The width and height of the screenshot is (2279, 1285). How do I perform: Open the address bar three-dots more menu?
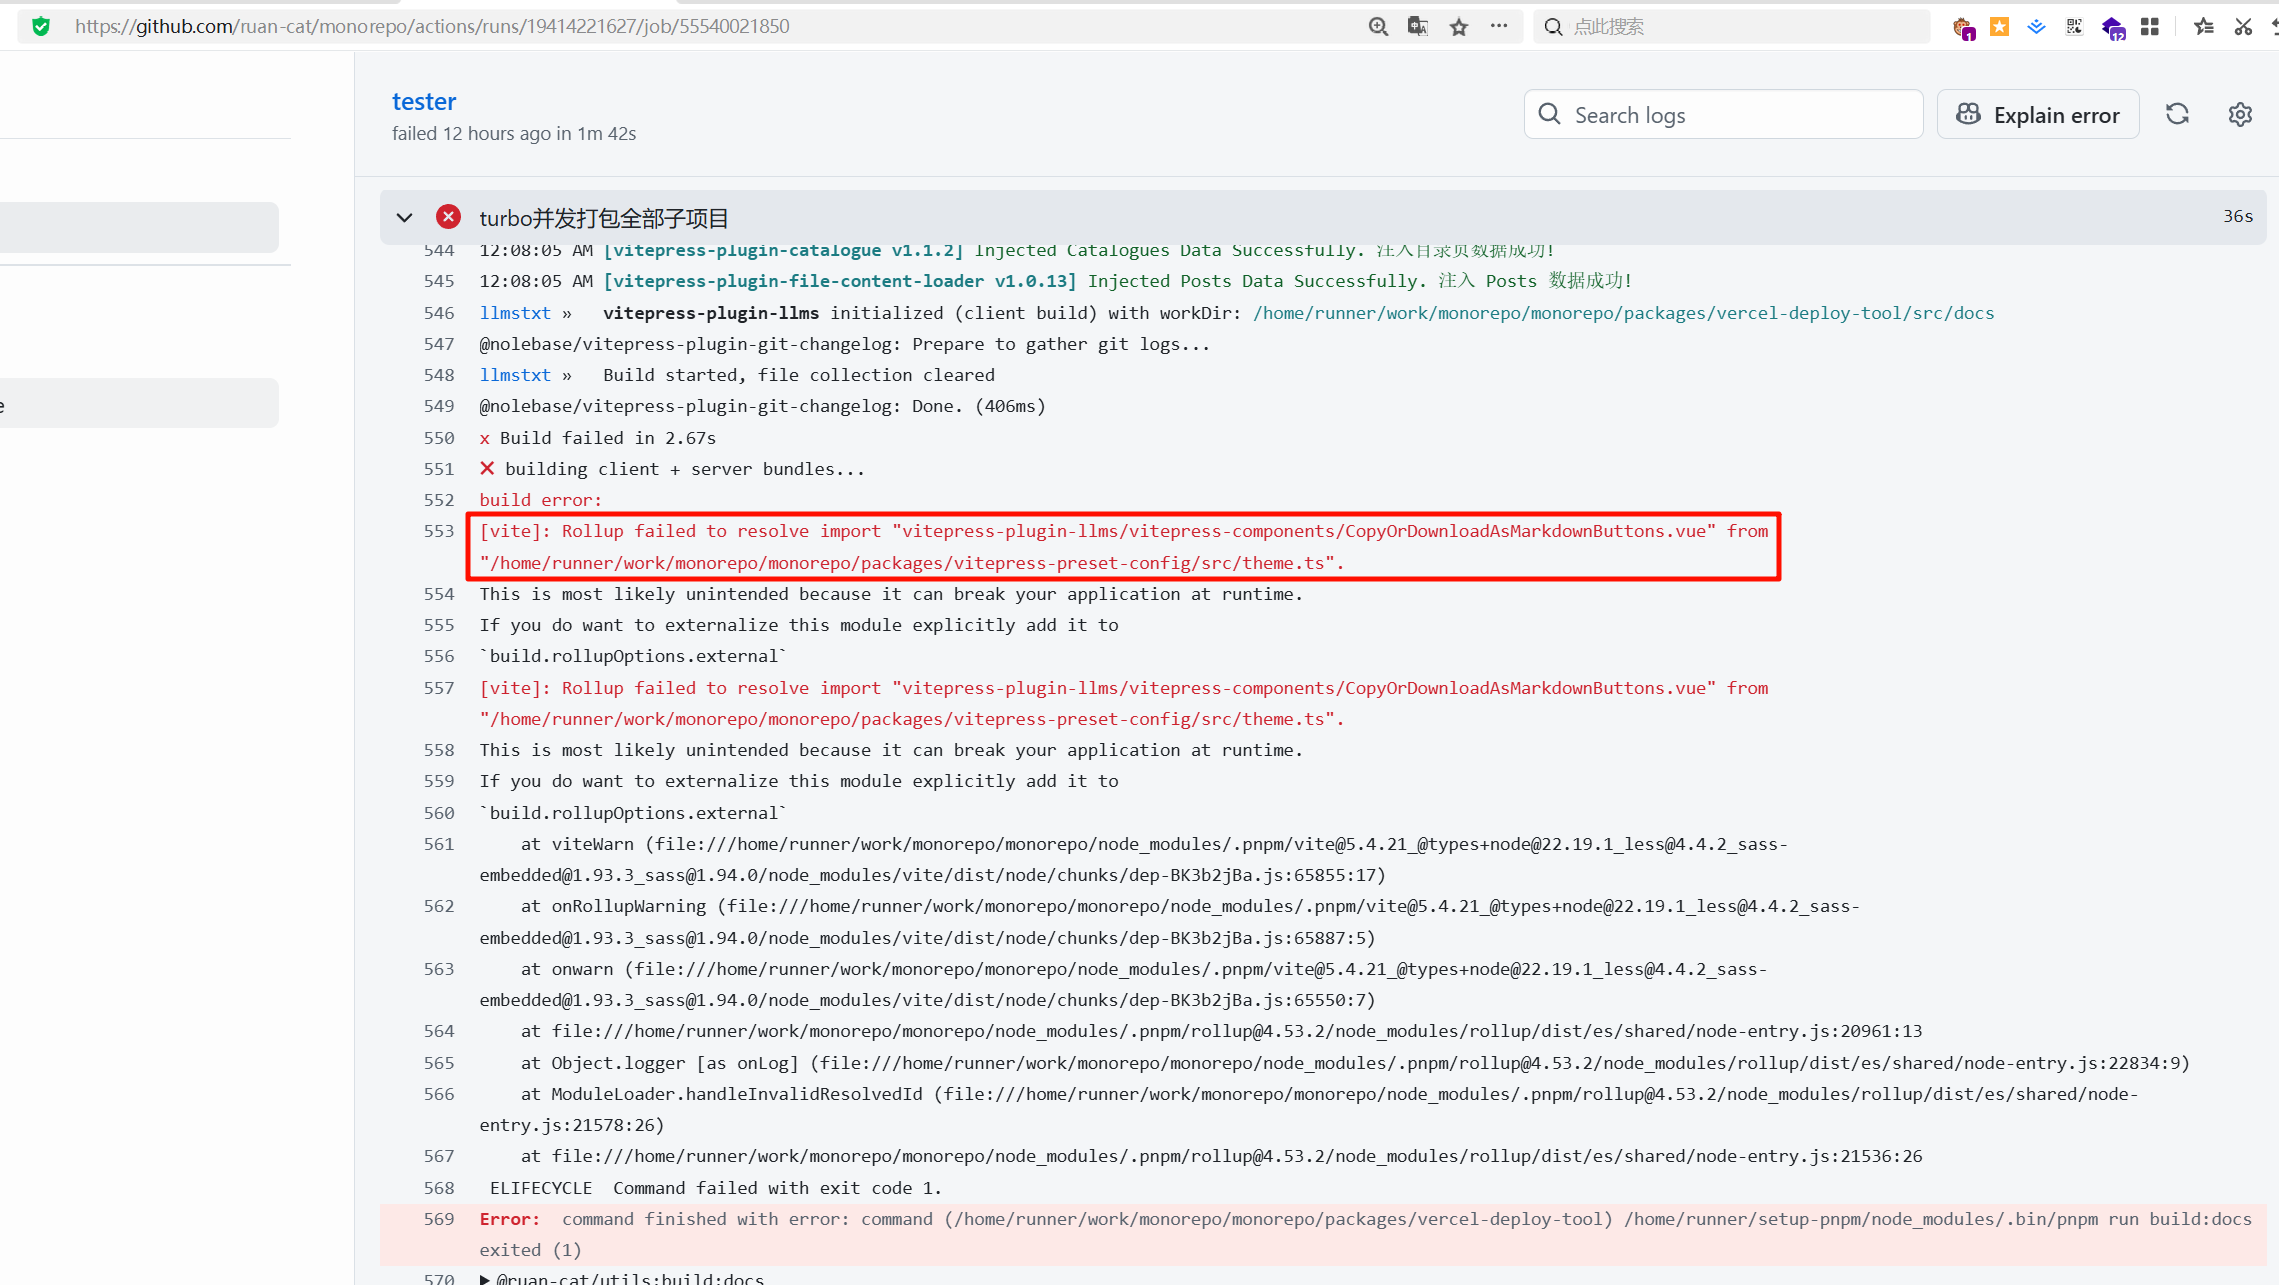point(1498,26)
